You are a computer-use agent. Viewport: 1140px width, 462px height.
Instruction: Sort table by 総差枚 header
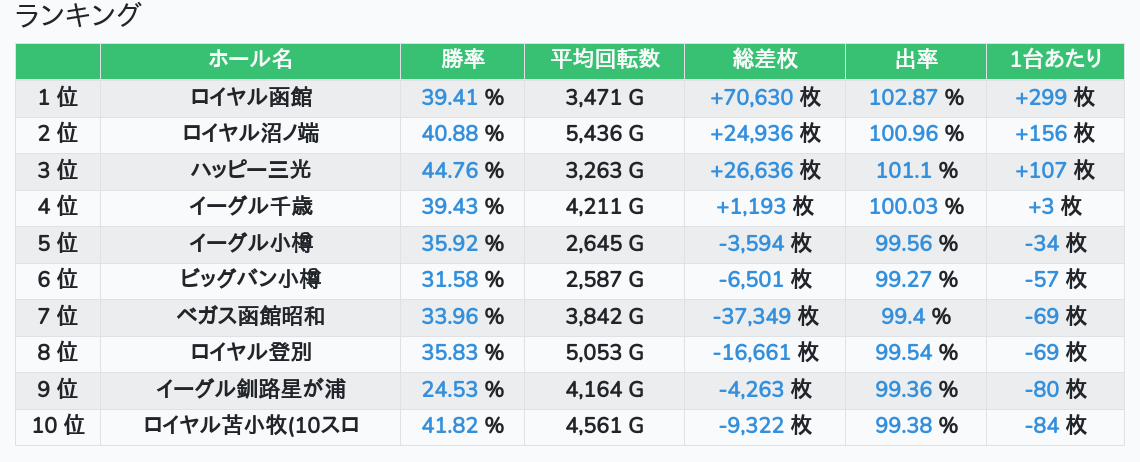tap(765, 60)
